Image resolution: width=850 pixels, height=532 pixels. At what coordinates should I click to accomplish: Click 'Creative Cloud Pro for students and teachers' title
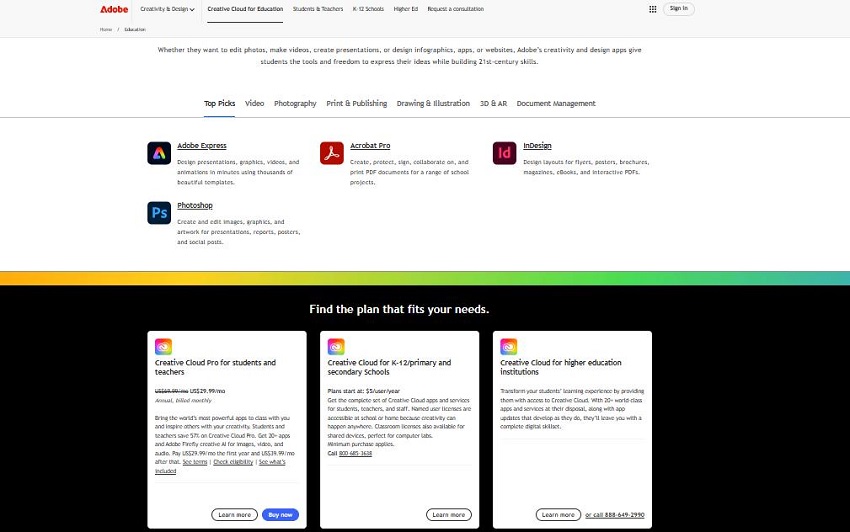215,367
